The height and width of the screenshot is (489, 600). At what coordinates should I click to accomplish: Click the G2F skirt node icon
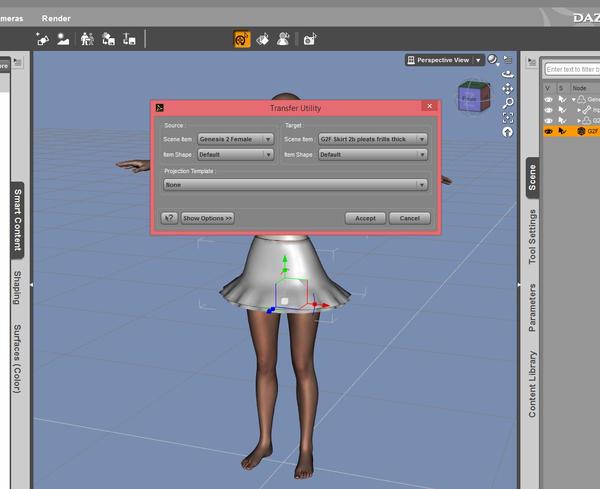click(x=581, y=131)
